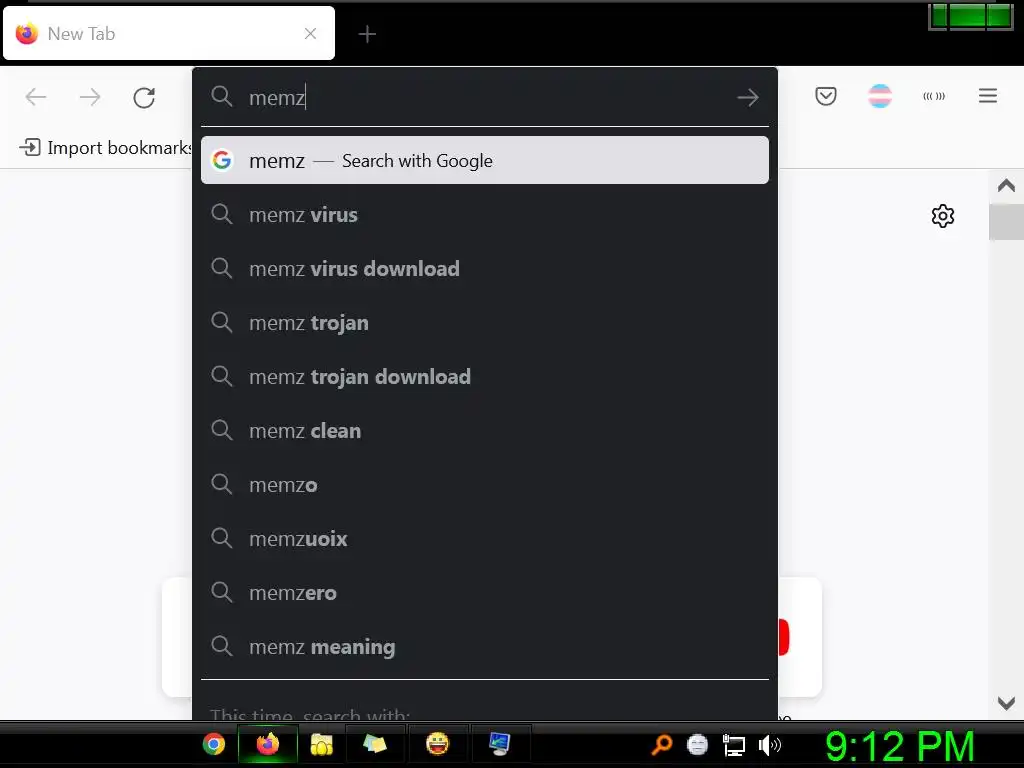Click the 9:12 PM clock
Viewport: 1024px width, 768px height.
[899, 746]
